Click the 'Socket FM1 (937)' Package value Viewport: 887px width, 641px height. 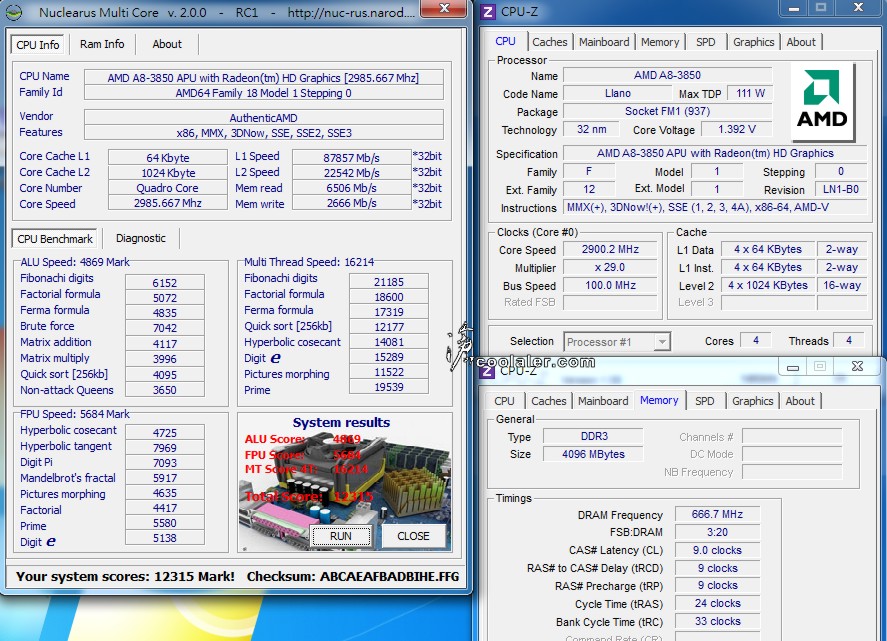[668, 111]
